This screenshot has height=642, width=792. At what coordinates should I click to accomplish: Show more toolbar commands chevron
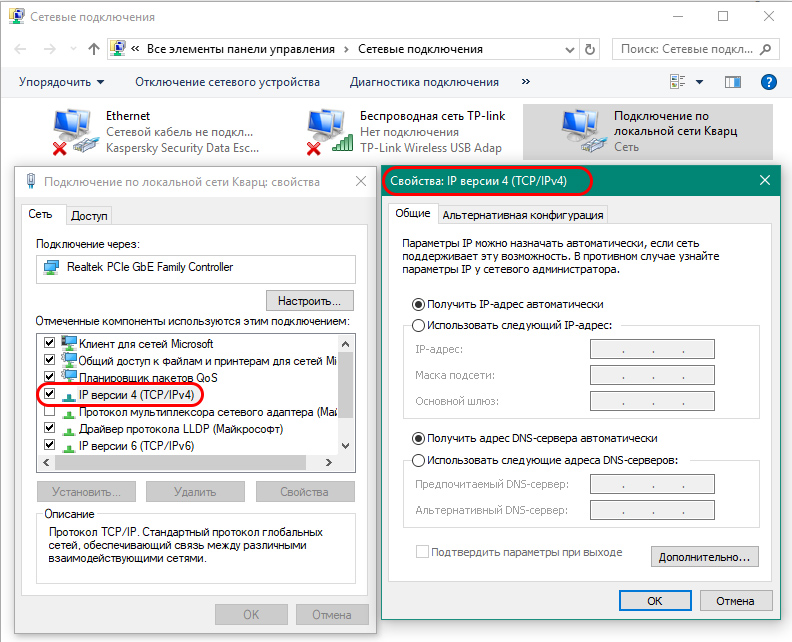(526, 81)
